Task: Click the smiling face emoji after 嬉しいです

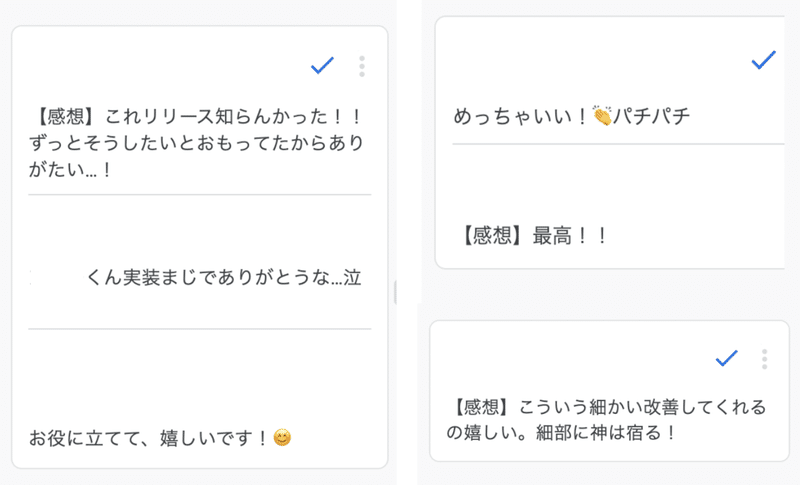Action: pos(282,438)
